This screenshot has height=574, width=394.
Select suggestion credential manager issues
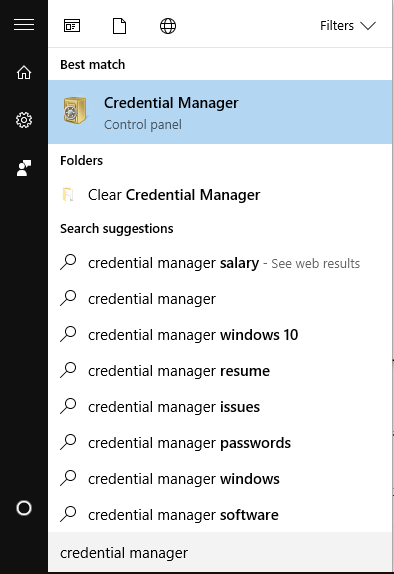click(x=220, y=407)
